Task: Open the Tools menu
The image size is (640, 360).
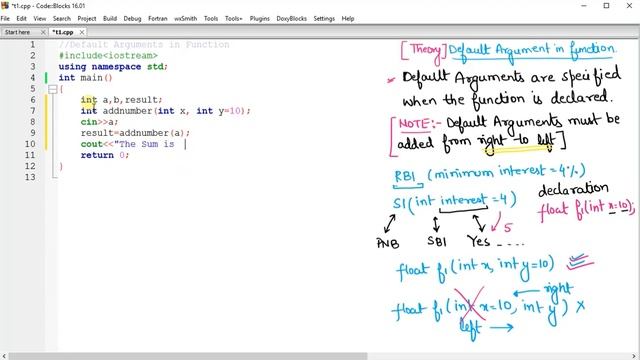Action: [x=211, y=18]
